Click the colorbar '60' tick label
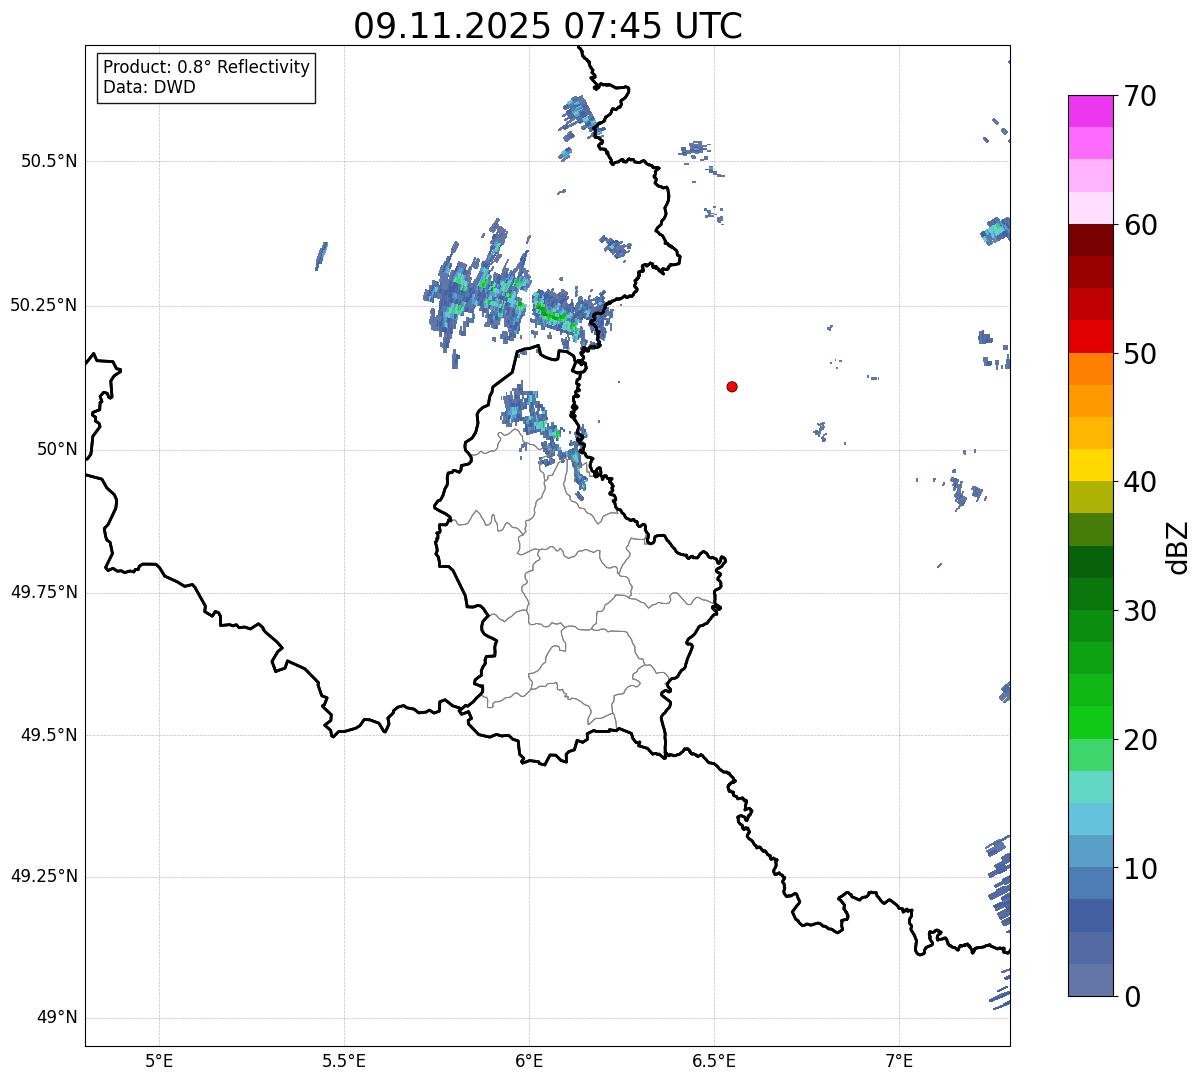This screenshot has height=1081, width=1202. [1140, 225]
